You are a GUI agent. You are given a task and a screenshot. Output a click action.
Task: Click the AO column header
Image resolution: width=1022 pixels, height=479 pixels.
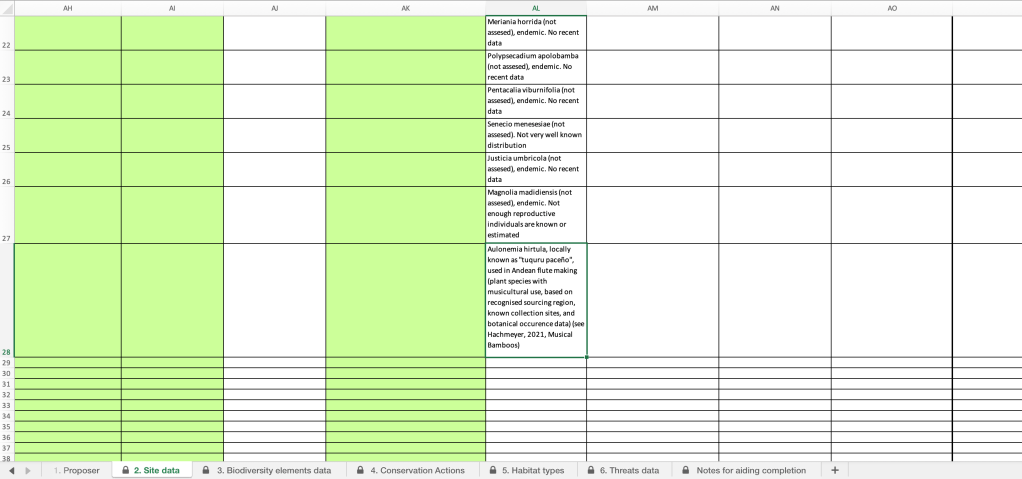pos(891,8)
